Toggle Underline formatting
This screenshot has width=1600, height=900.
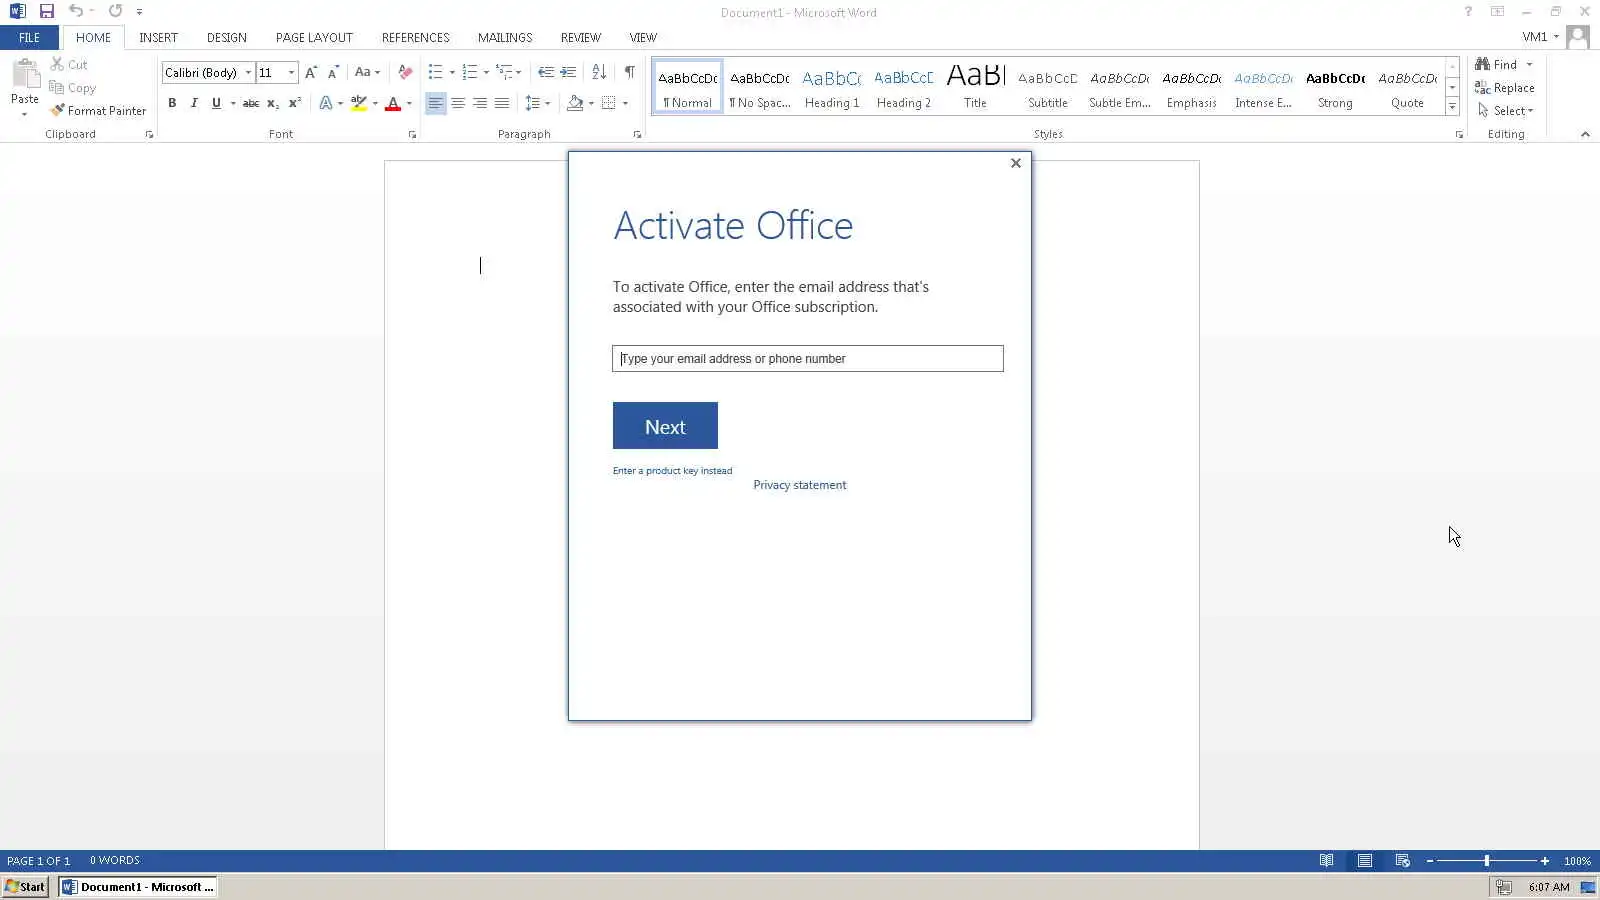coord(216,103)
